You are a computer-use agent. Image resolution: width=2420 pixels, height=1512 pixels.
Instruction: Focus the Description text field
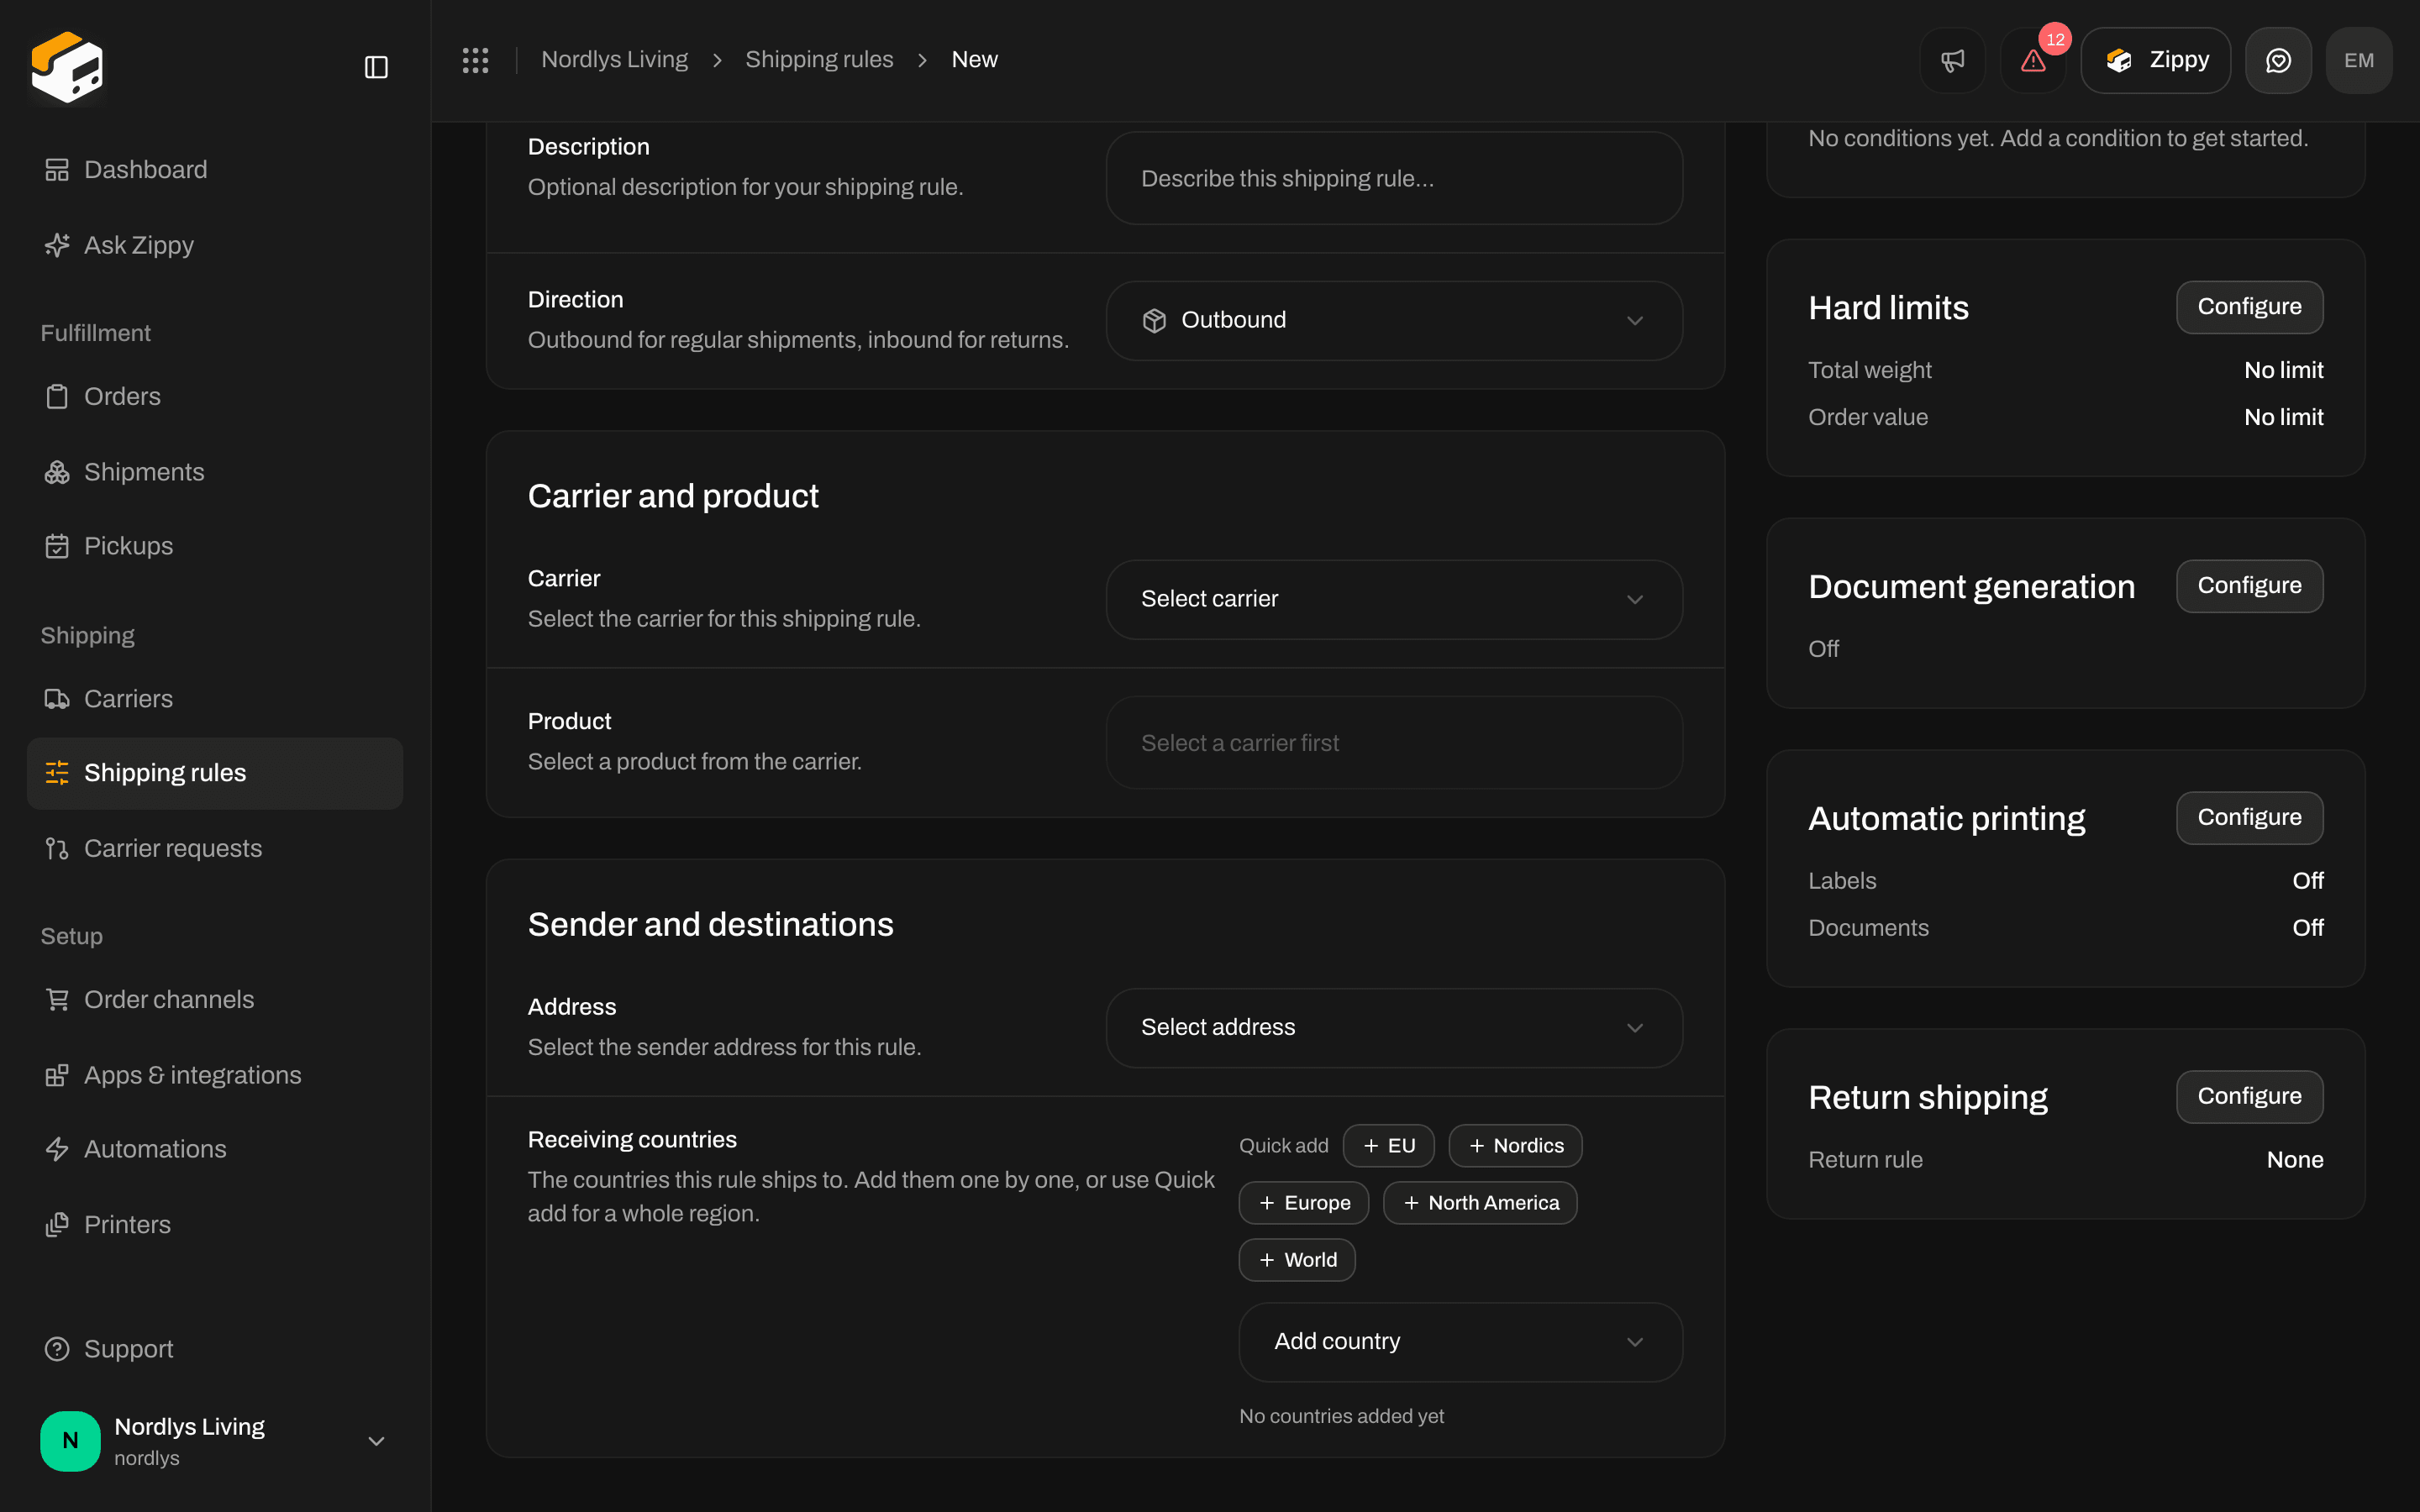coord(1394,179)
